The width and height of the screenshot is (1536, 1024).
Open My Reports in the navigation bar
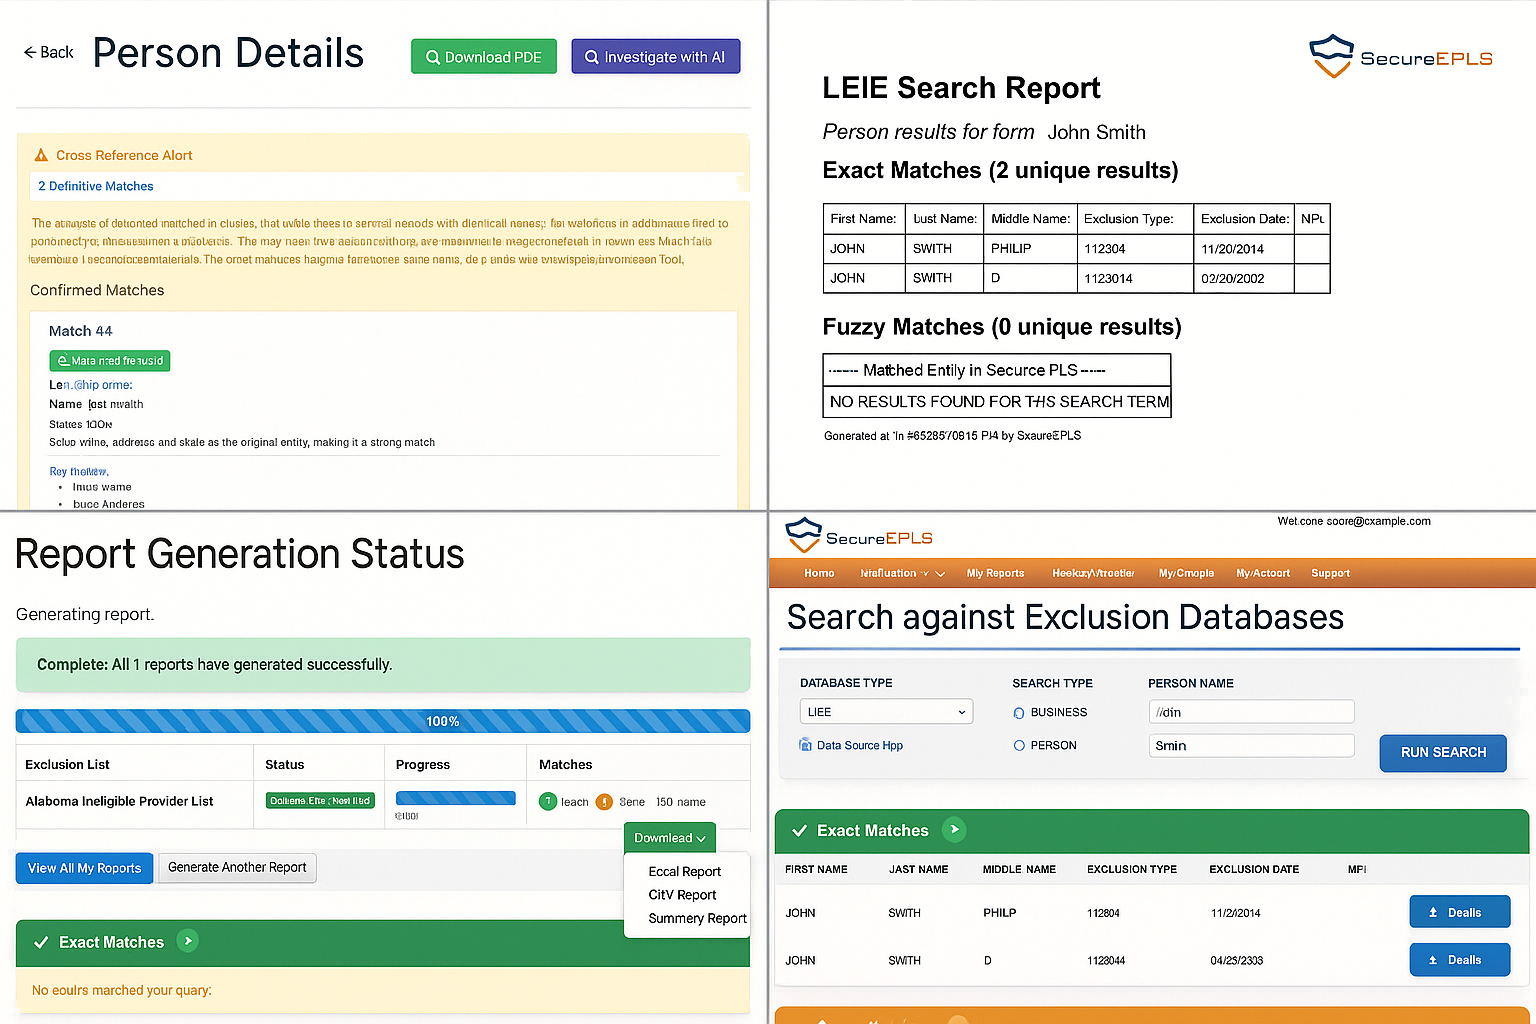coord(995,573)
